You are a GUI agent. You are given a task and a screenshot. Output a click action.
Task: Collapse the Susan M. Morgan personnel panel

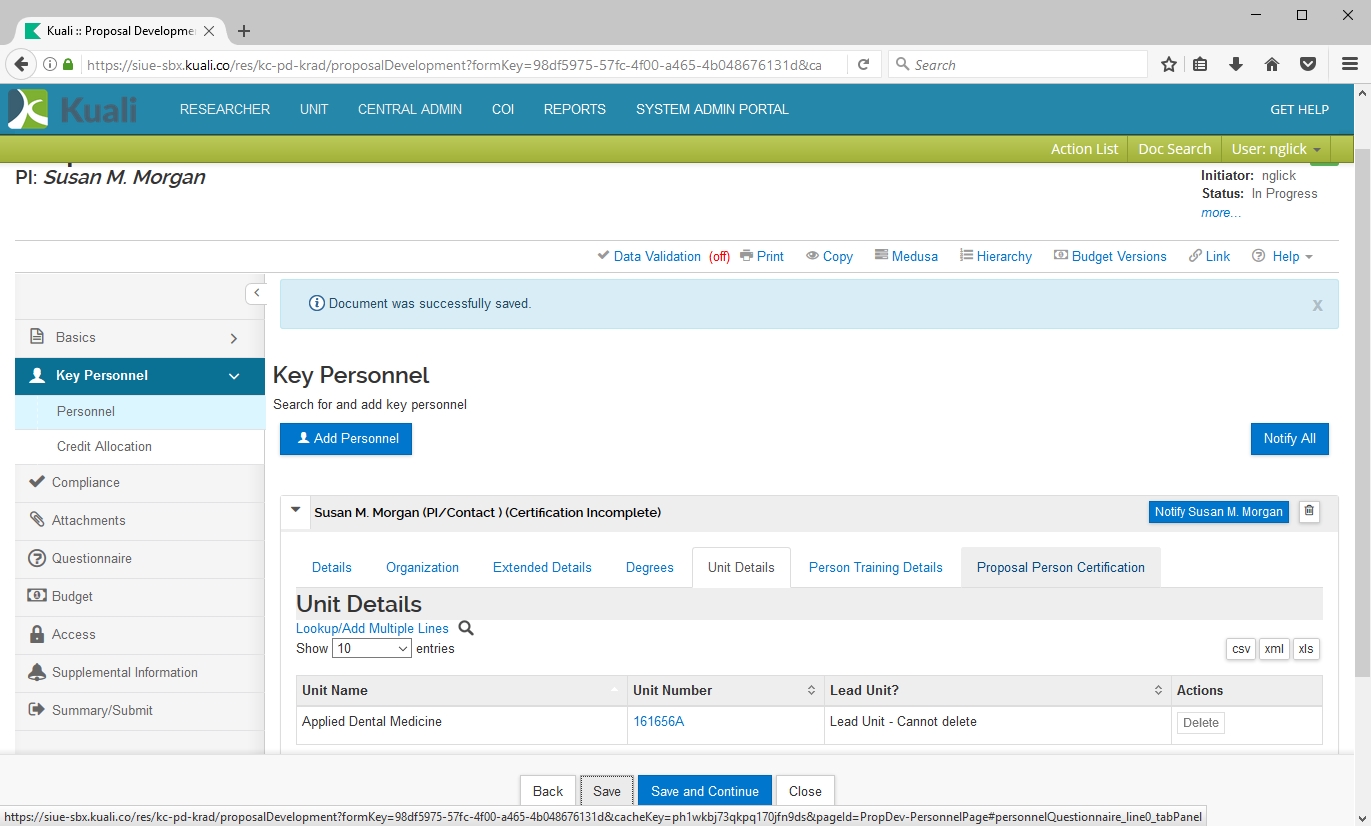pyautogui.click(x=295, y=511)
